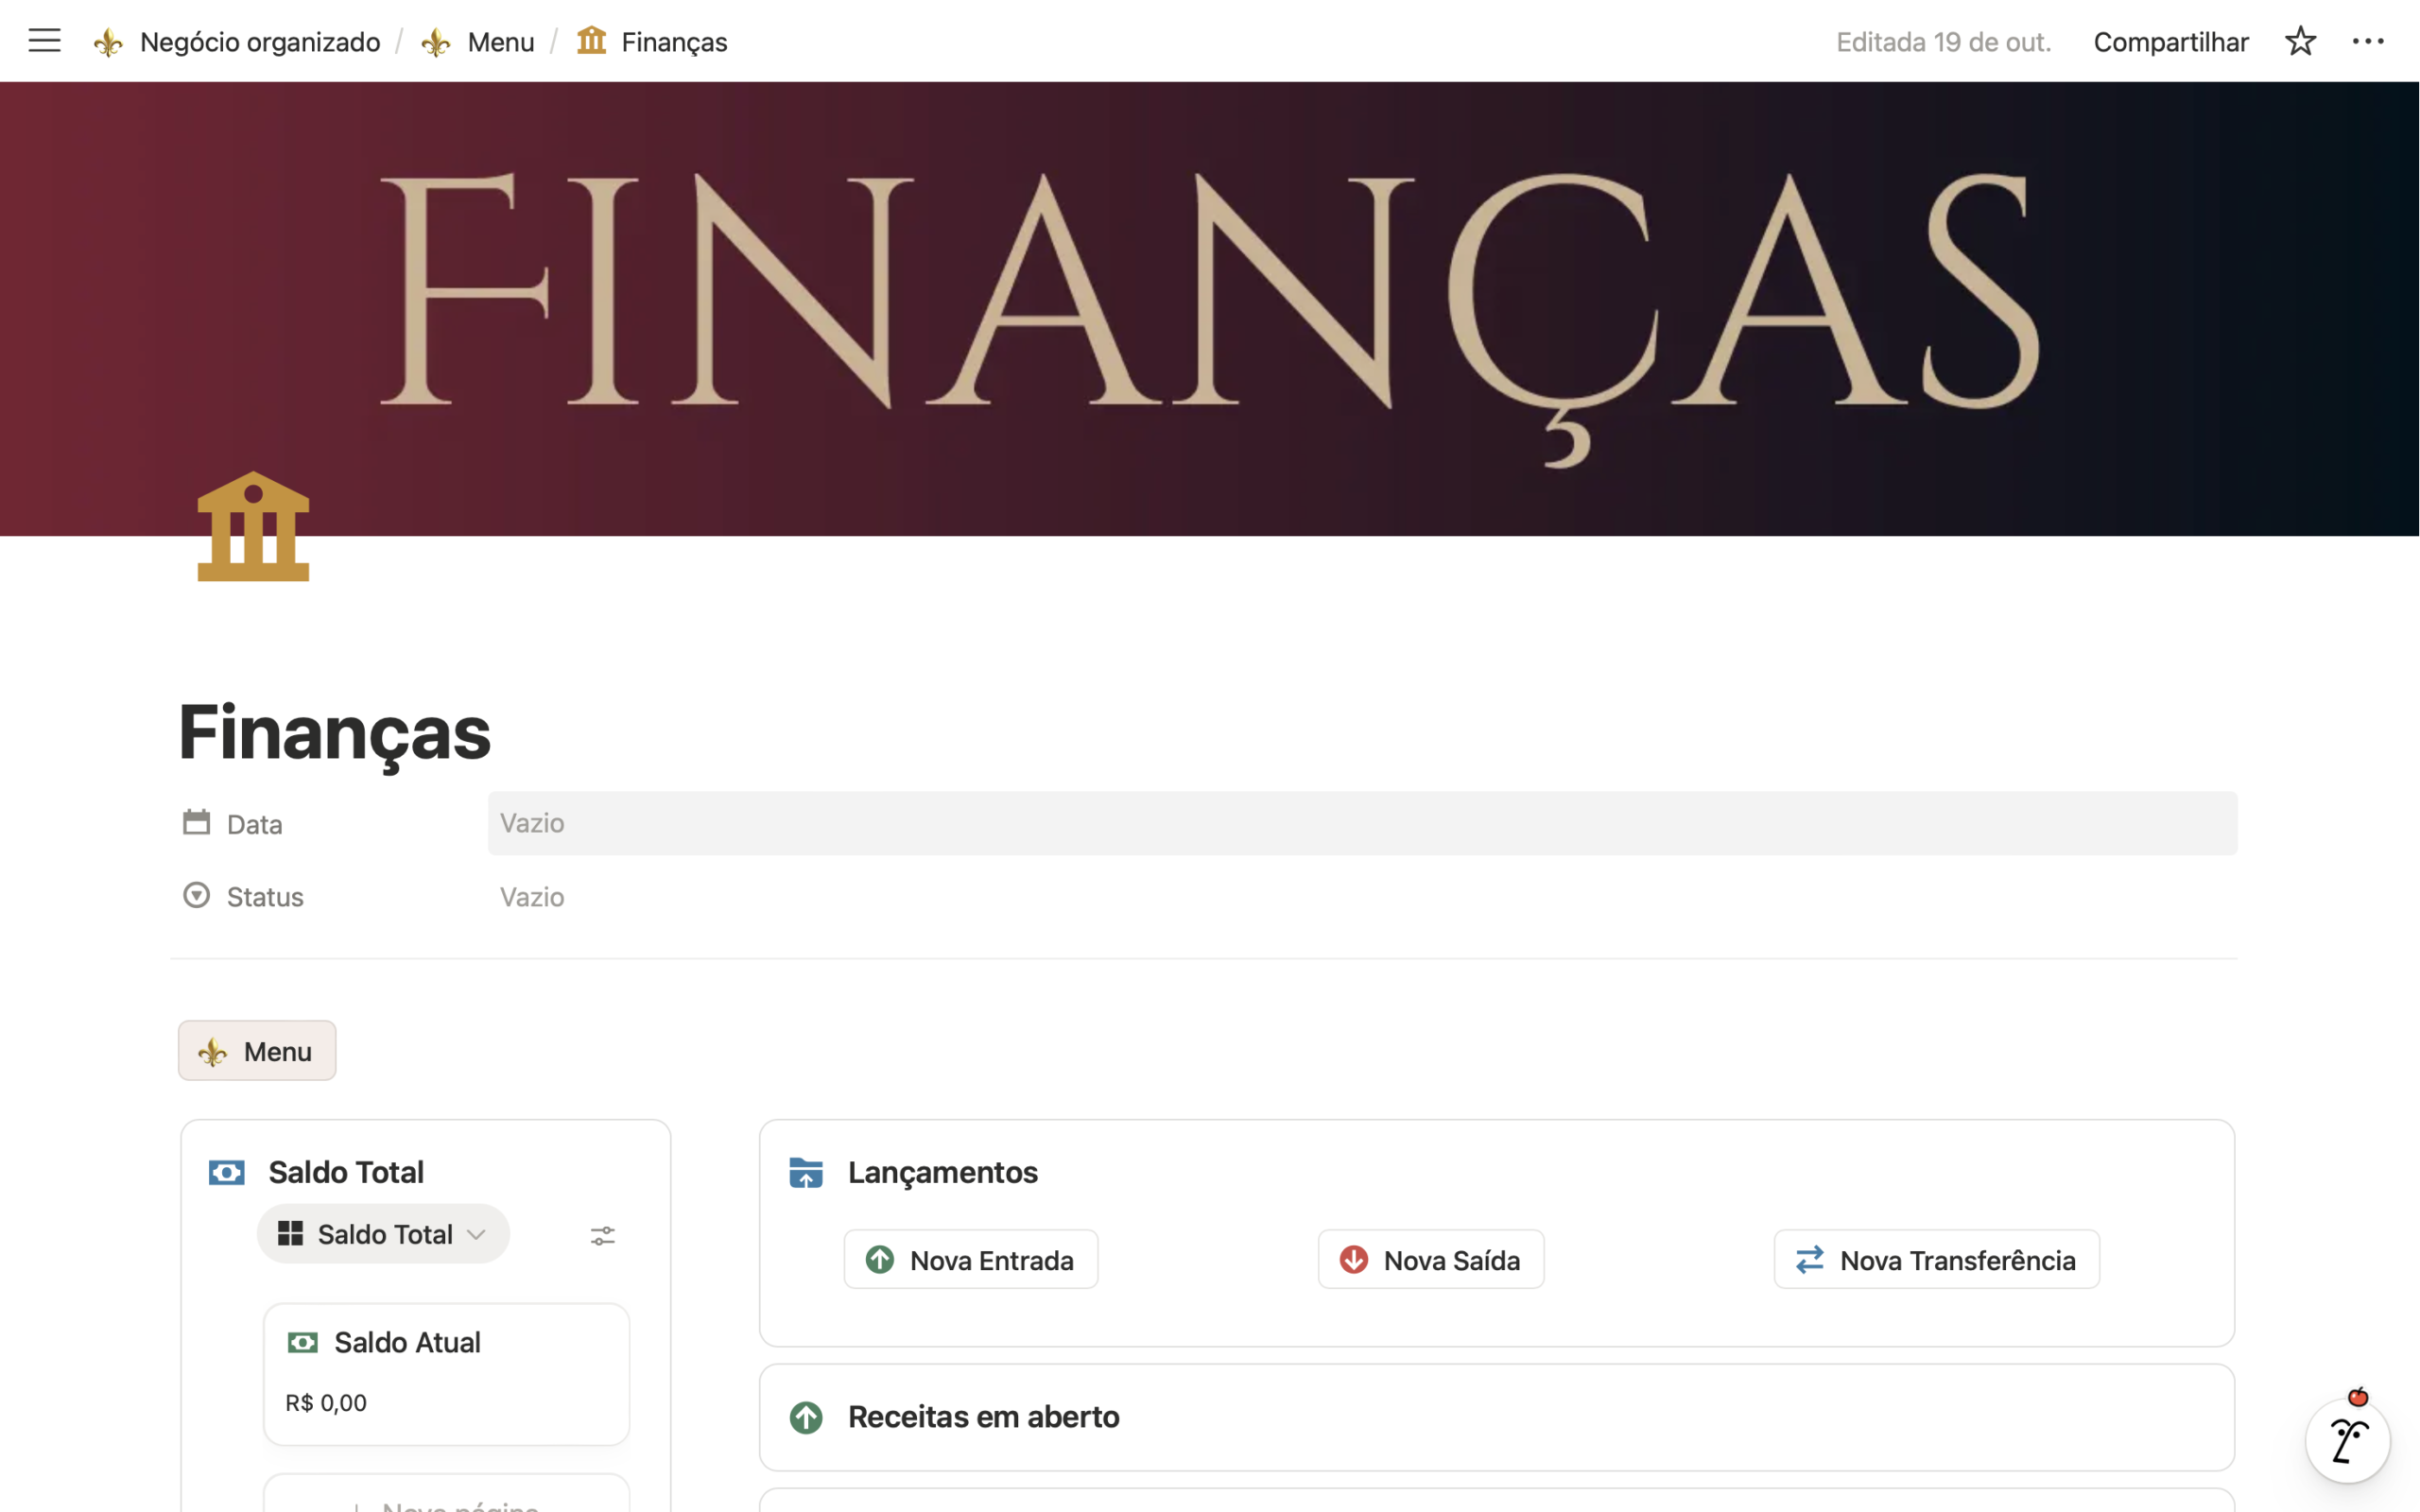2420x1512 pixels.
Task: Open the Status property value selector
Action: click(532, 897)
